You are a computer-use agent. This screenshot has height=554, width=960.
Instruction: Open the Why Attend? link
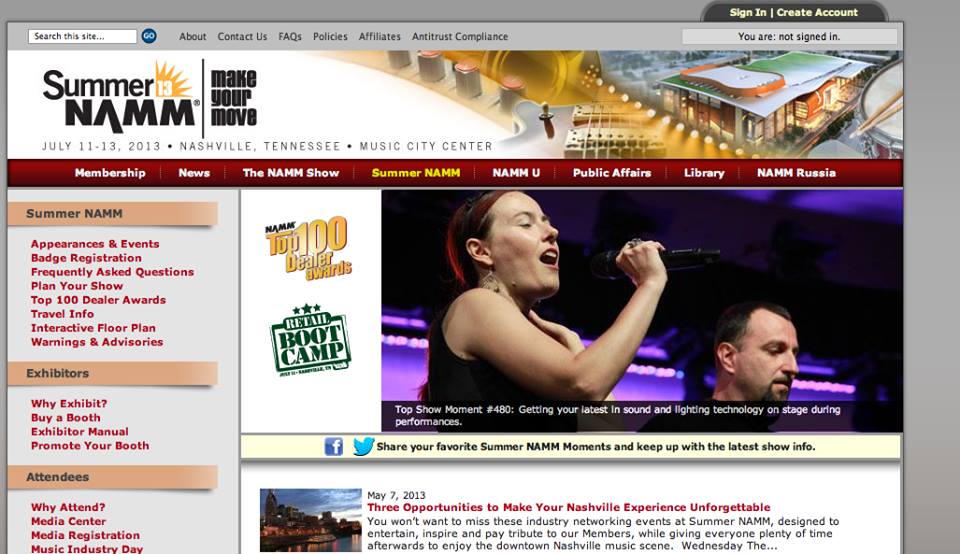[x=68, y=507]
